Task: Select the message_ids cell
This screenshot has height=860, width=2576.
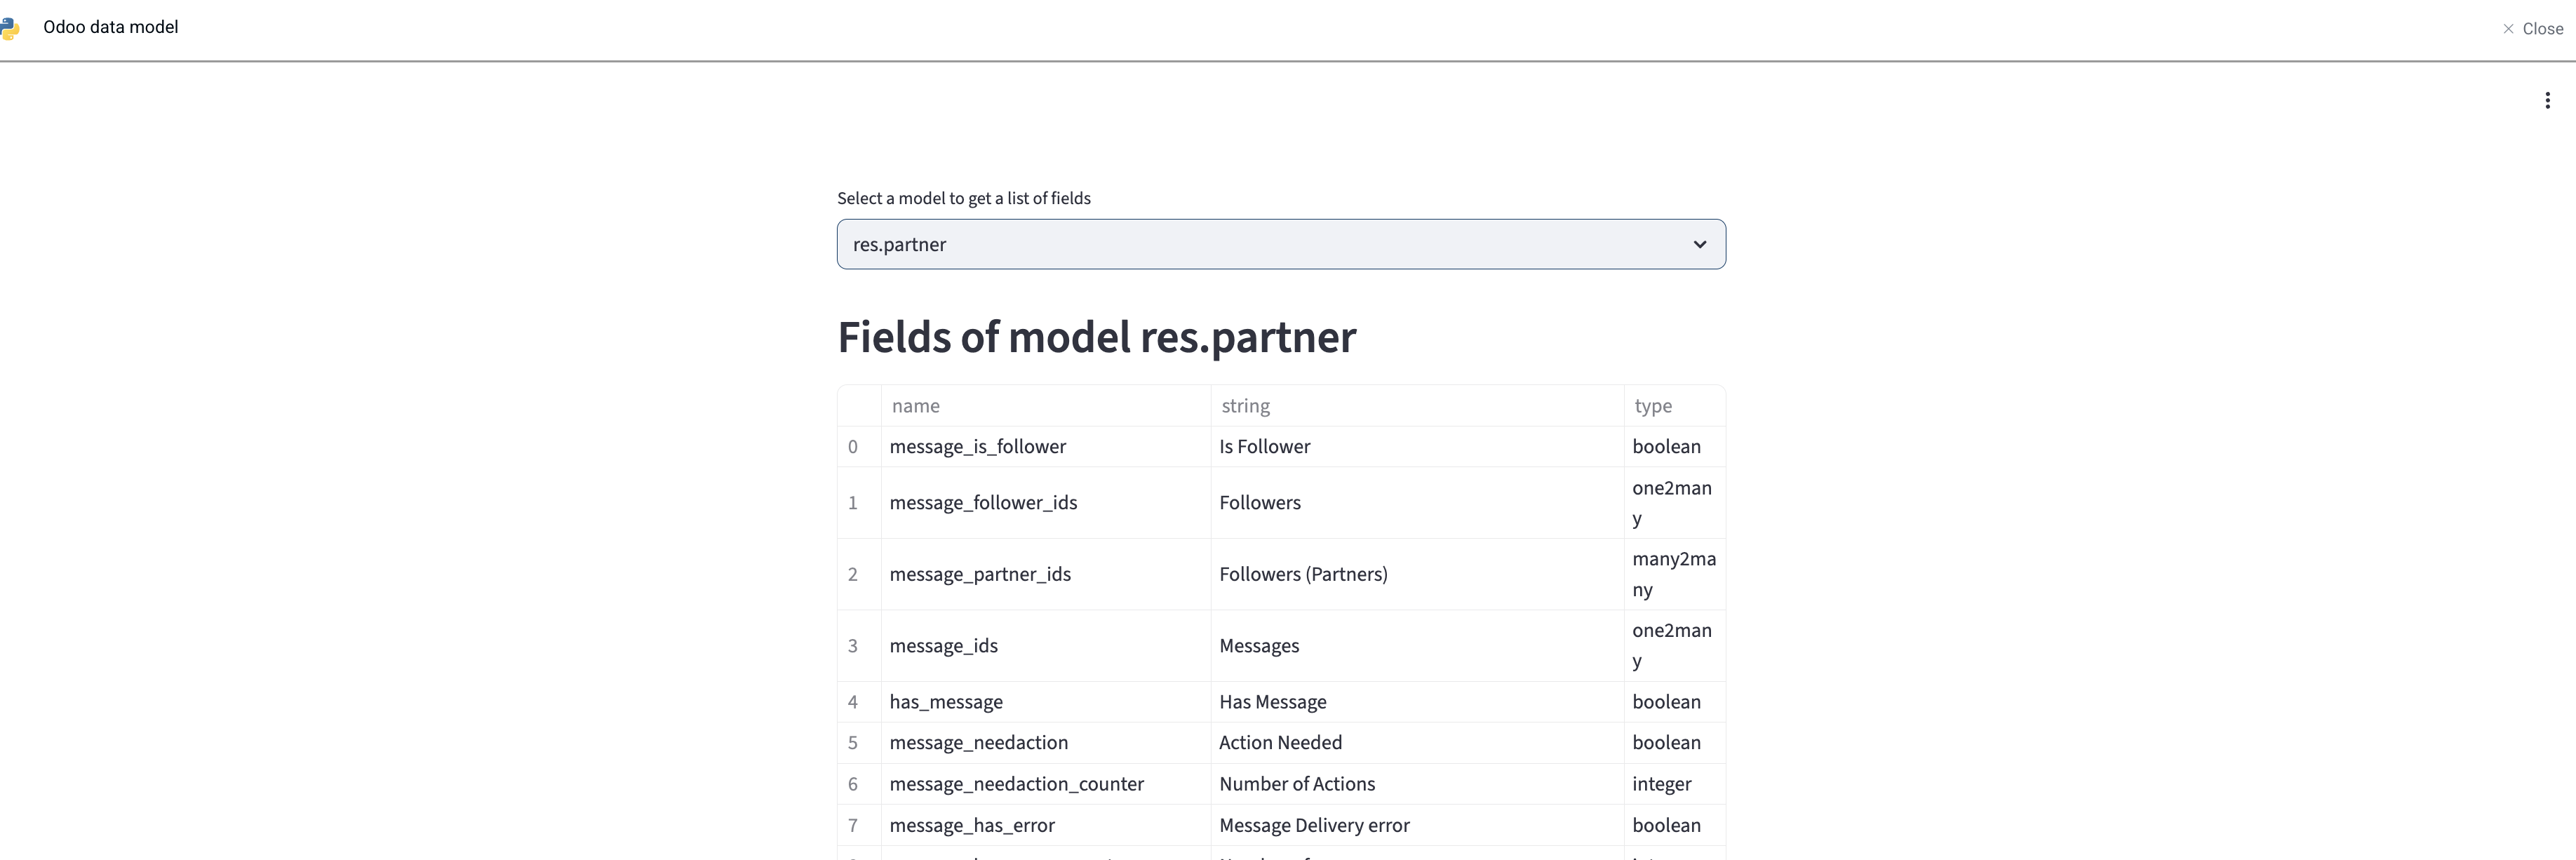Action: pos(1045,646)
